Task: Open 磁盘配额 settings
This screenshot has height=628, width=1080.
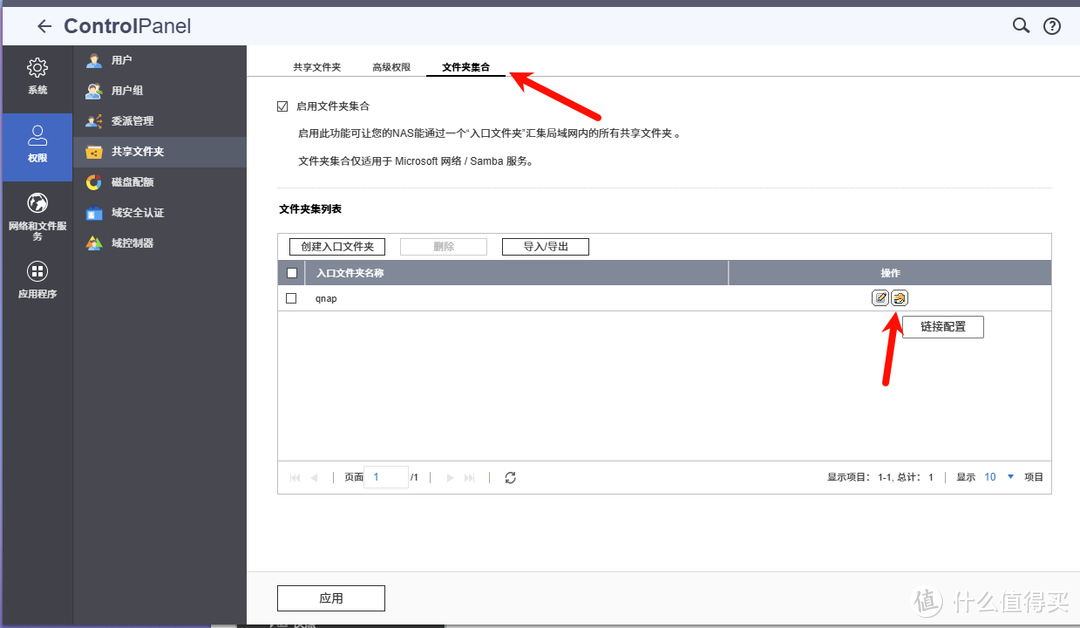Action: coord(160,182)
